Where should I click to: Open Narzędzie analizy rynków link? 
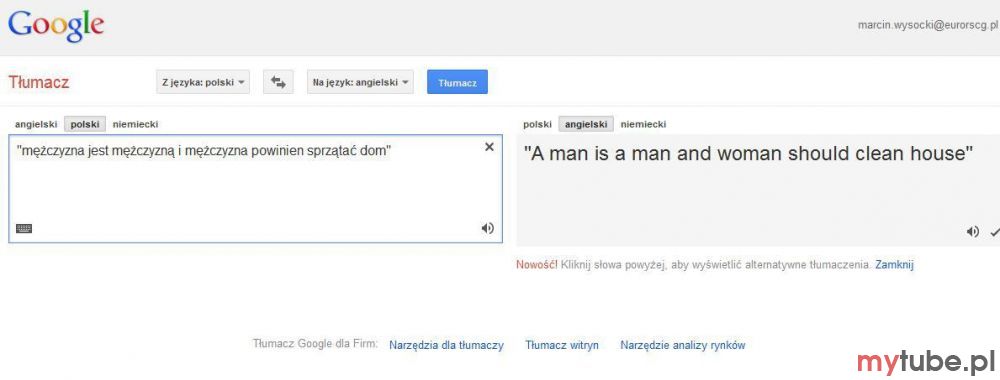(x=682, y=346)
